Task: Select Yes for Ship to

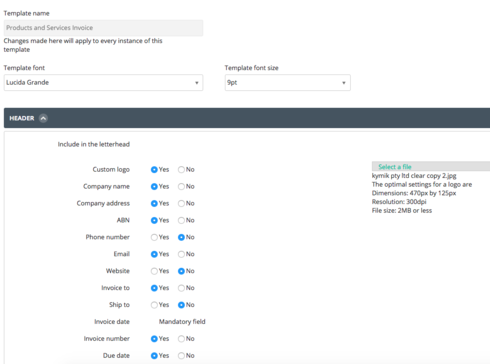Action: tap(154, 305)
